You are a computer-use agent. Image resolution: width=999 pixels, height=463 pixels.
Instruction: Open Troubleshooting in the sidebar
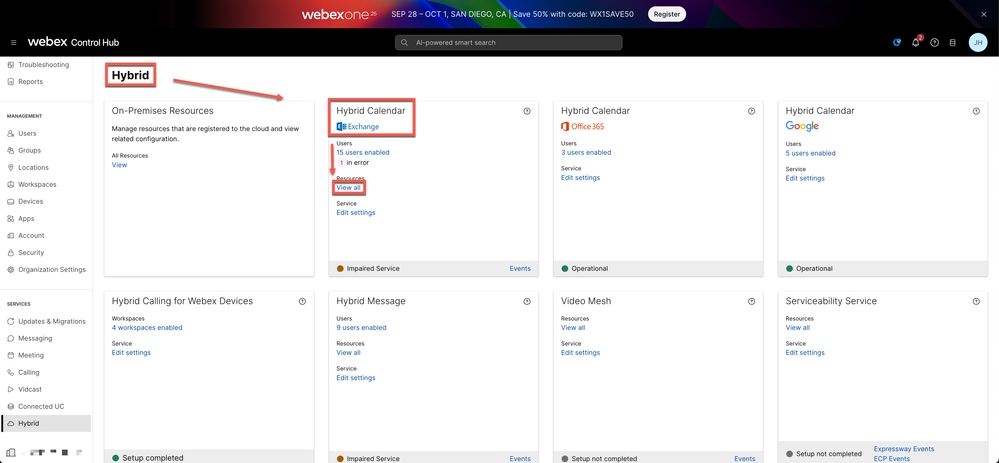coord(43,65)
